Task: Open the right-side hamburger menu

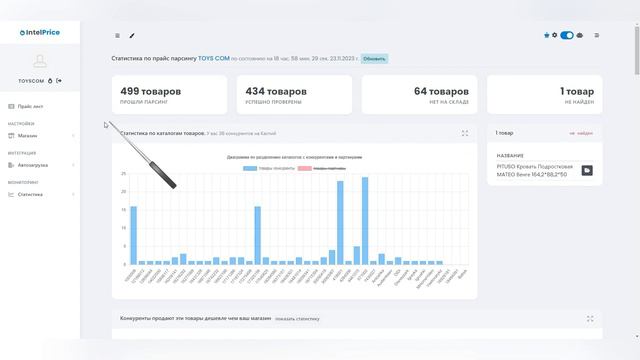Action: [x=597, y=36]
